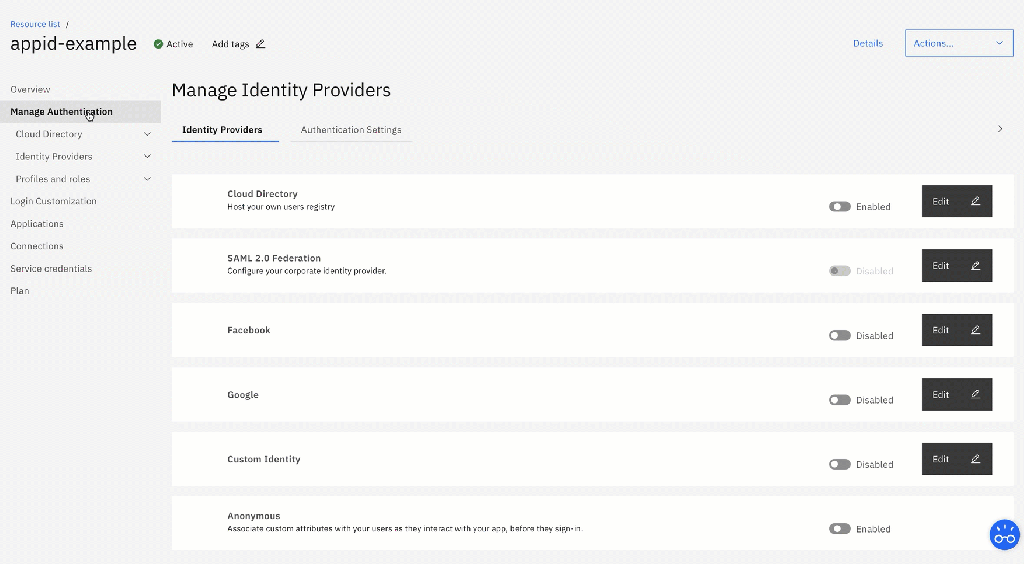Toggle the Cloud Directory provider switch
Viewport: 1024px width, 564px height.
(x=839, y=207)
